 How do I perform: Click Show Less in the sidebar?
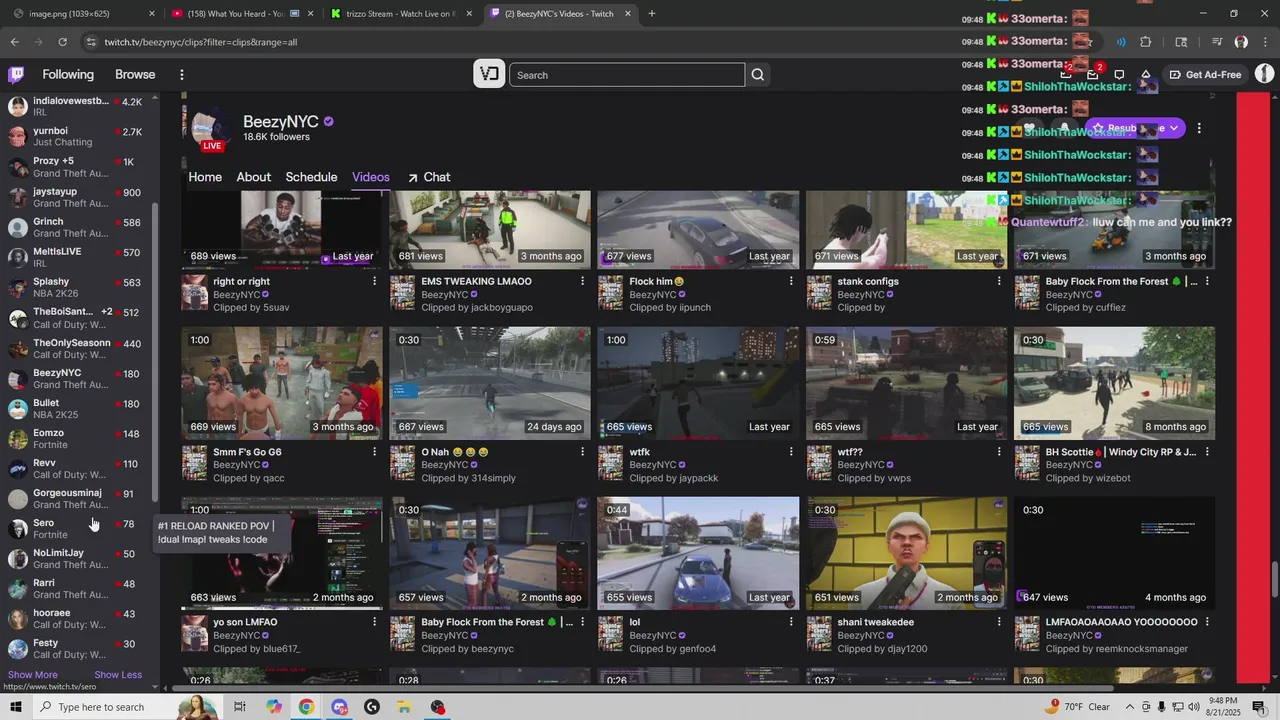click(118, 675)
